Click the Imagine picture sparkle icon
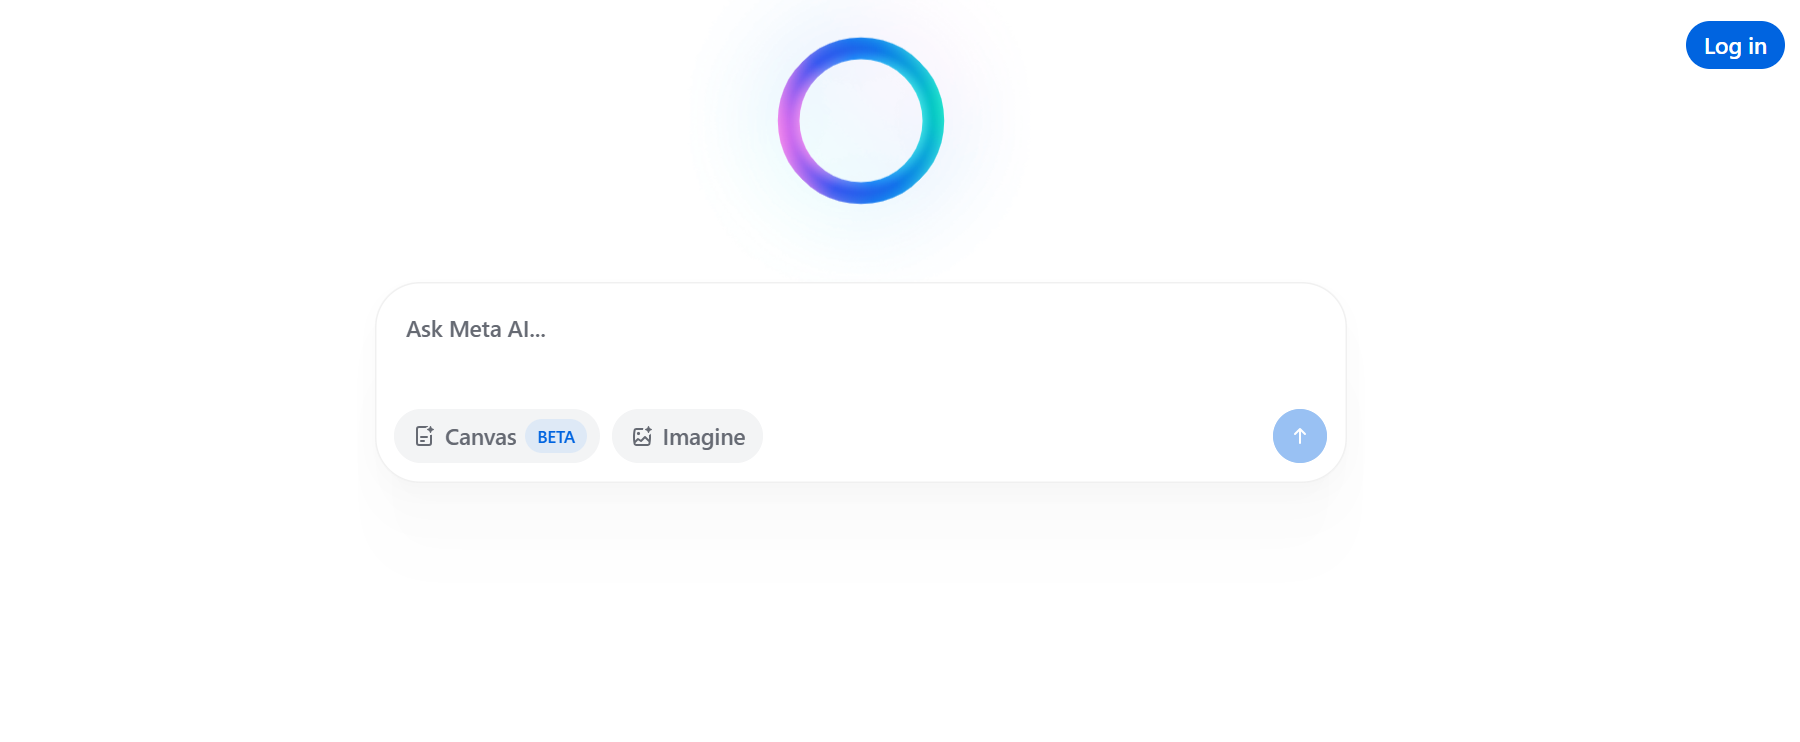Screen dimensions: 1800x742 [642, 436]
